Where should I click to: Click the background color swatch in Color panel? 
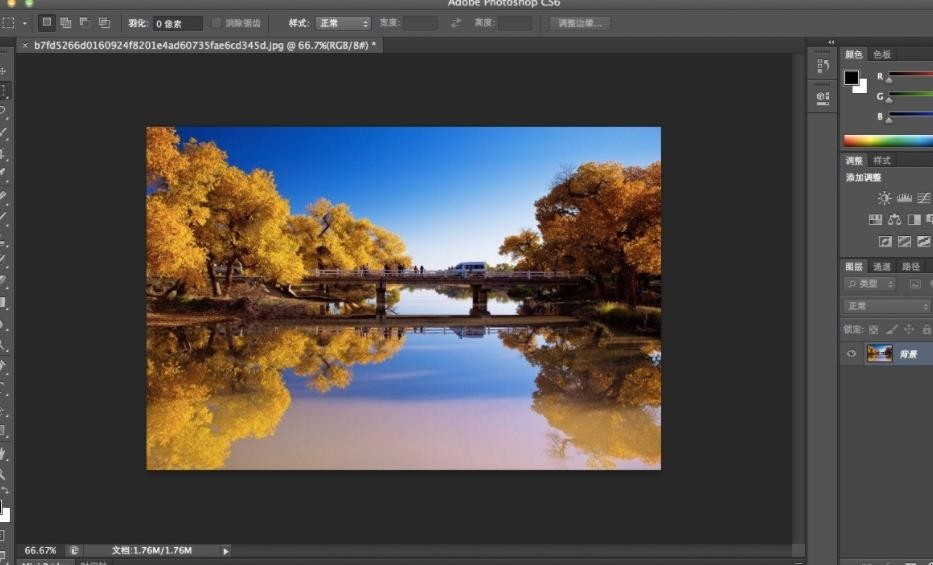click(862, 89)
